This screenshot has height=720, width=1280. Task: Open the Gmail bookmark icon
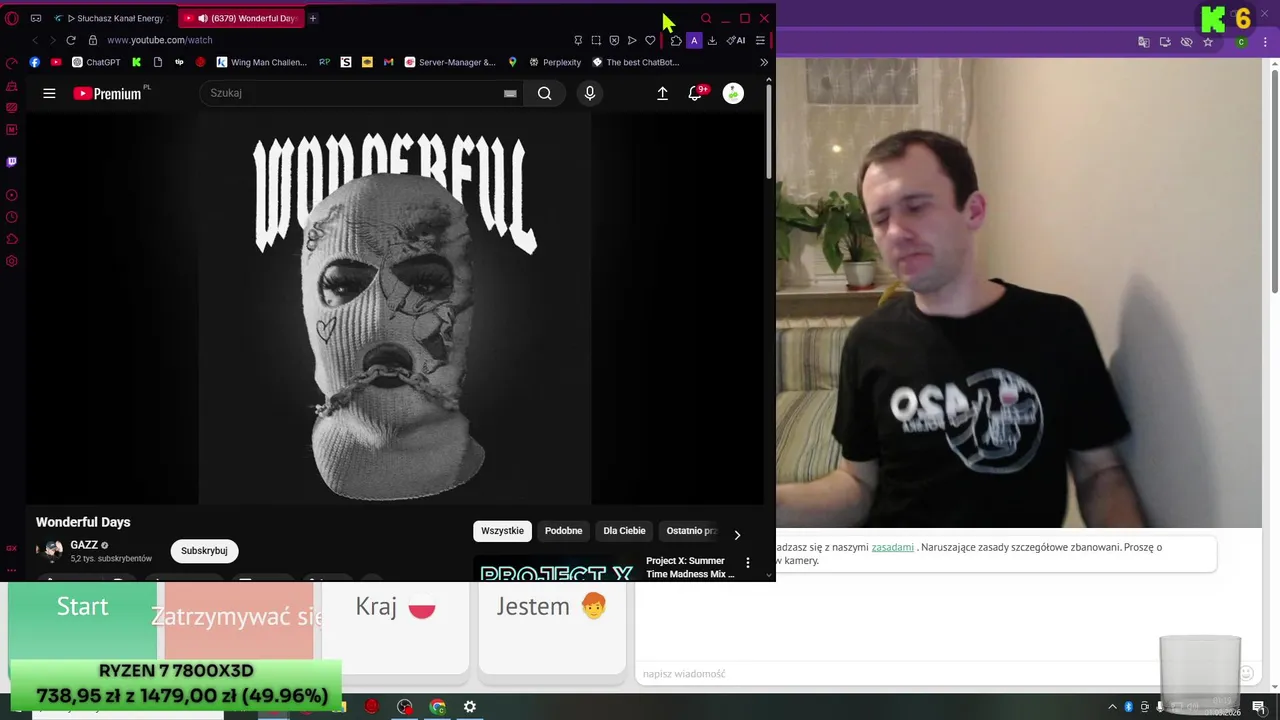pyautogui.click(x=389, y=62)
